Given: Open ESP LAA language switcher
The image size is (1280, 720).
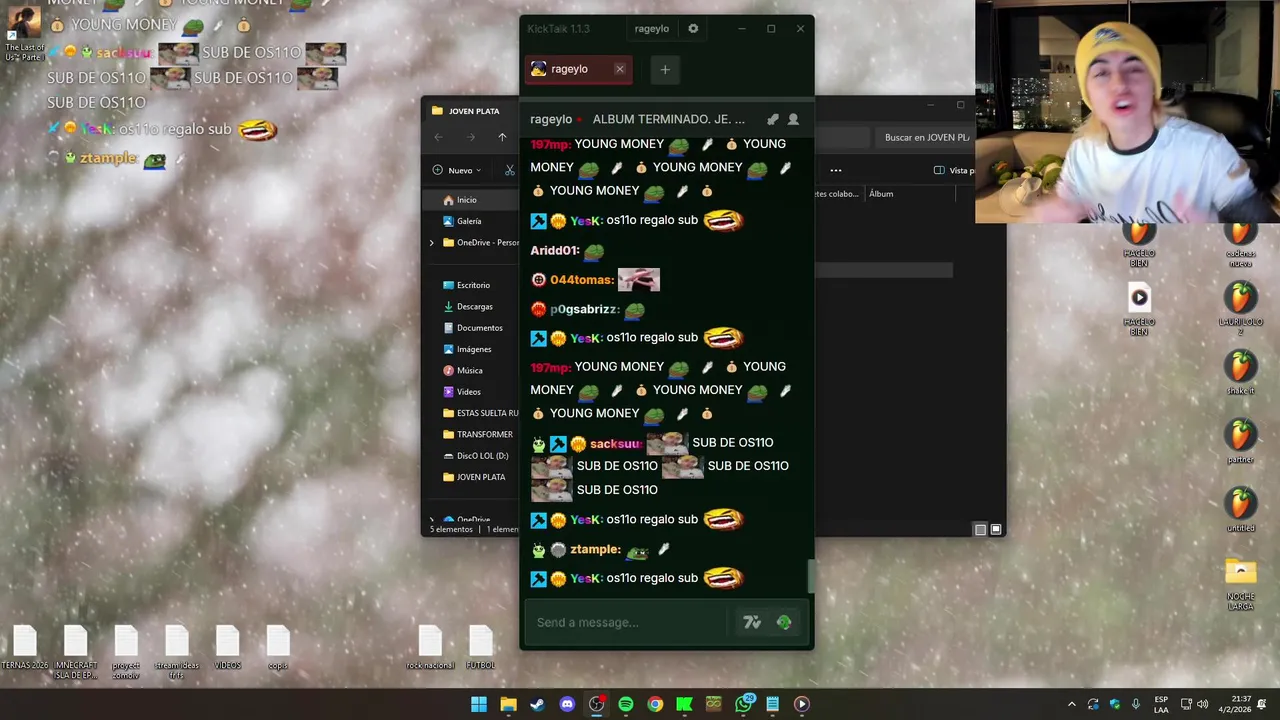Looking at the screenshot, I should [x=1161, y=704].
